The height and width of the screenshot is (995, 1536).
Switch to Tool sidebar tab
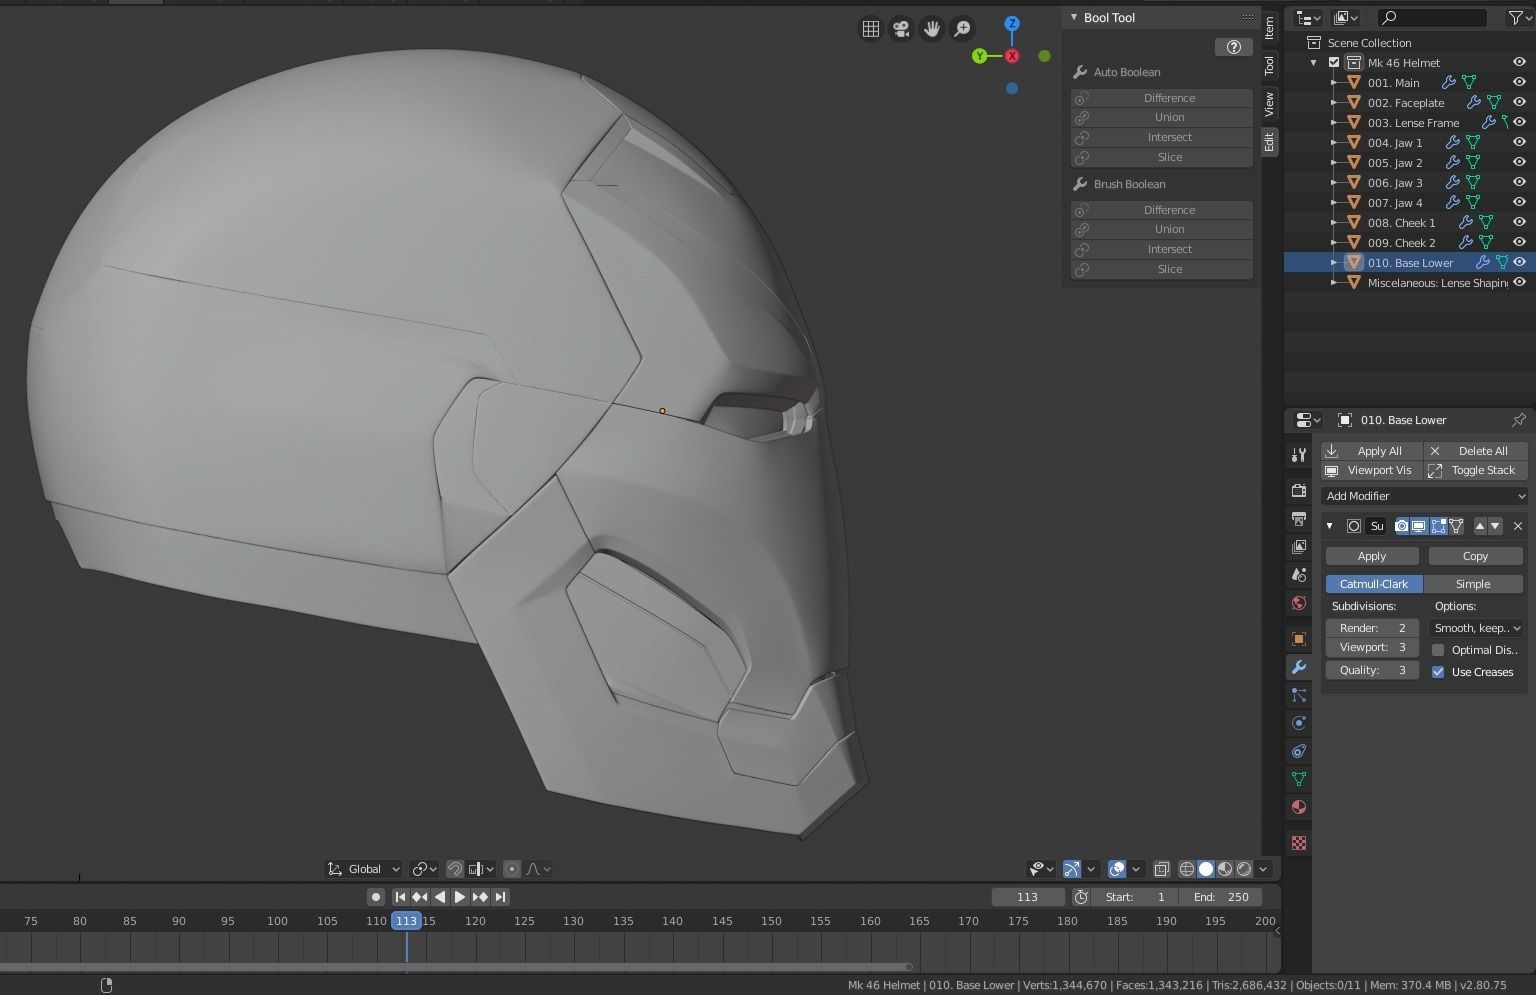pyautogui.click(x=1269, y=65)
